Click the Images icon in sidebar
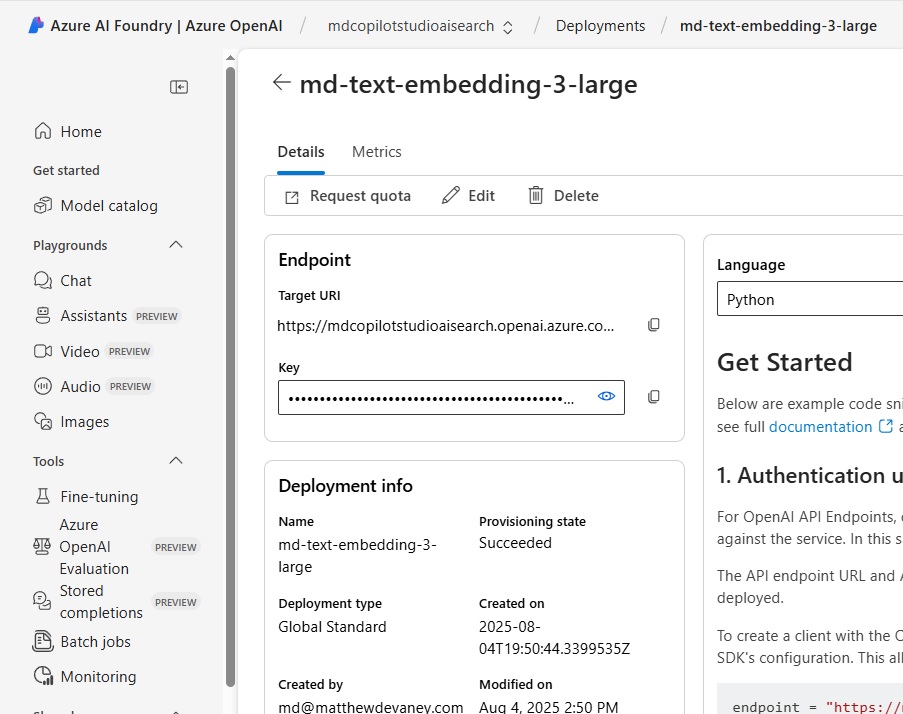This screenshot has height=714, width=903. [43, 421]
